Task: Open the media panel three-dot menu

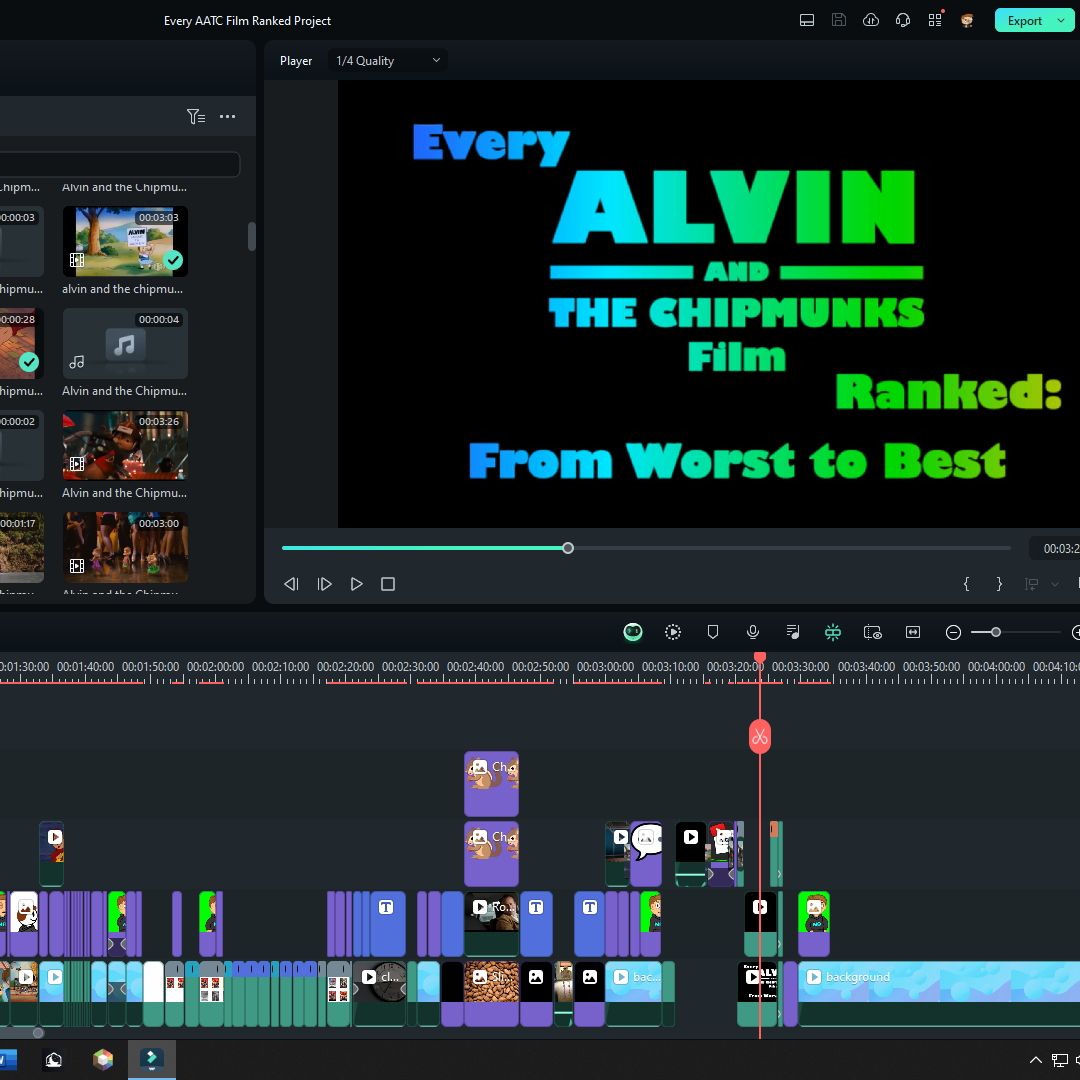Action: [x=228, y=117]
